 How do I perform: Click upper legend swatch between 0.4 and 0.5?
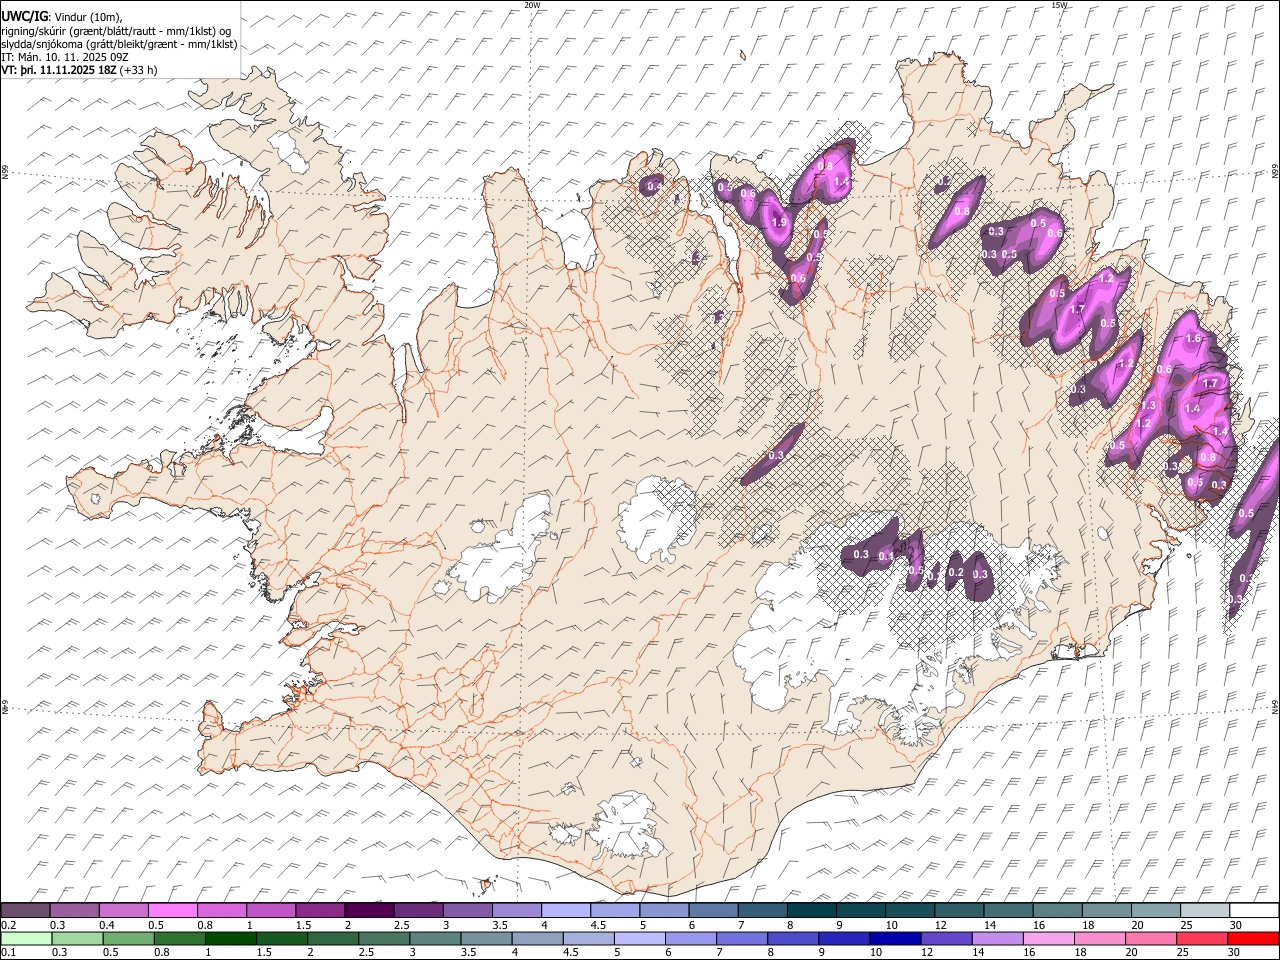[x=123, y=910]
